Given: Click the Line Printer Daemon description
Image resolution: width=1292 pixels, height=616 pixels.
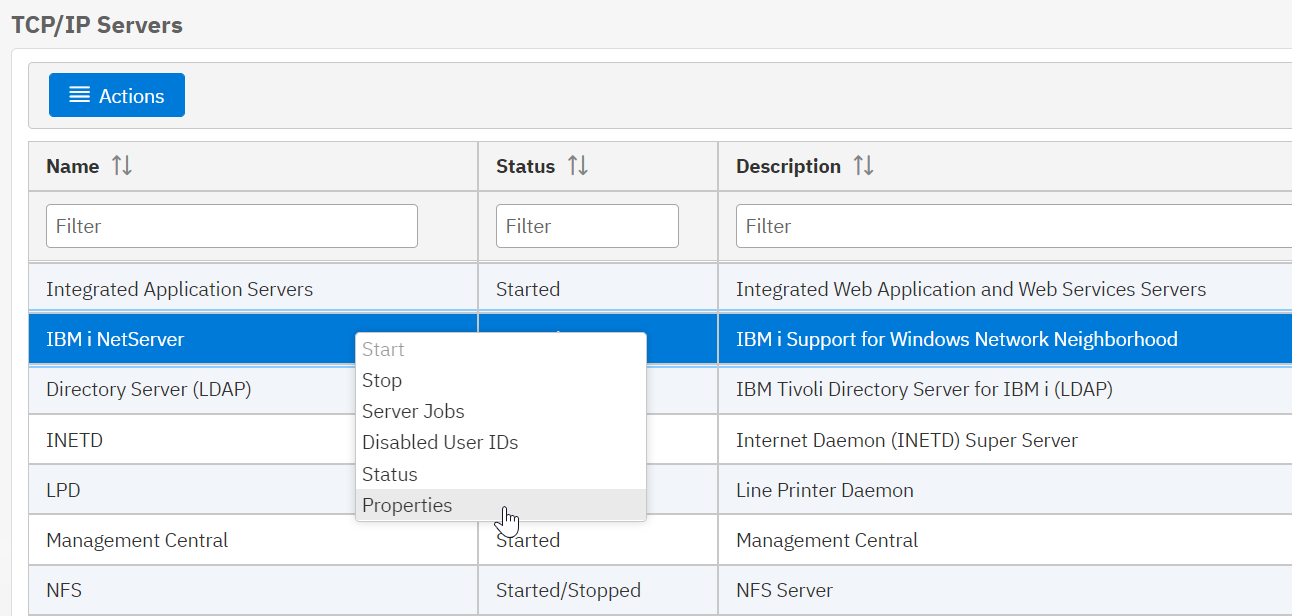Looking at the screenshot, I should (825, 490).
